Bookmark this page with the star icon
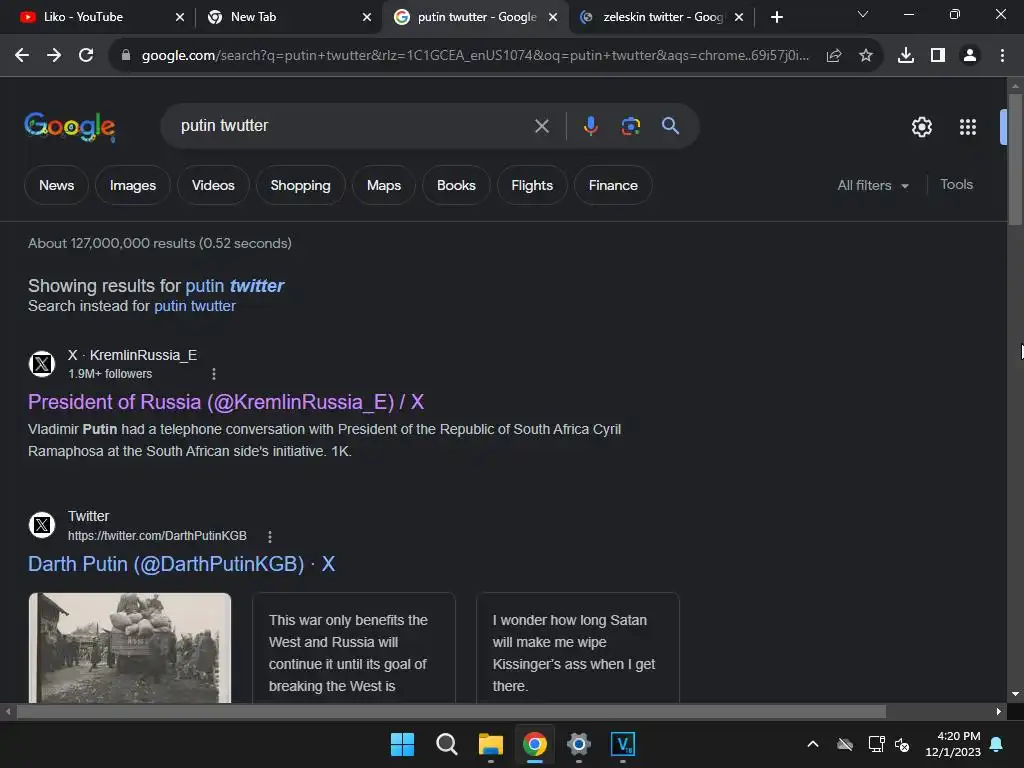Viewport: 1024px width, 768px height. [x=866, y=56]
